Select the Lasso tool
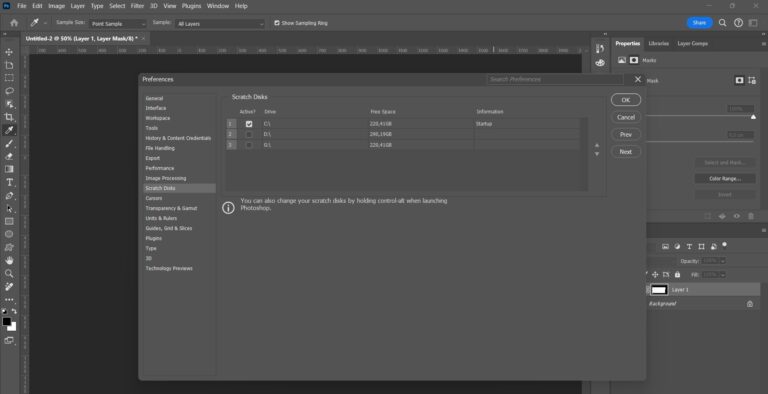 click(x=9, y=91)
